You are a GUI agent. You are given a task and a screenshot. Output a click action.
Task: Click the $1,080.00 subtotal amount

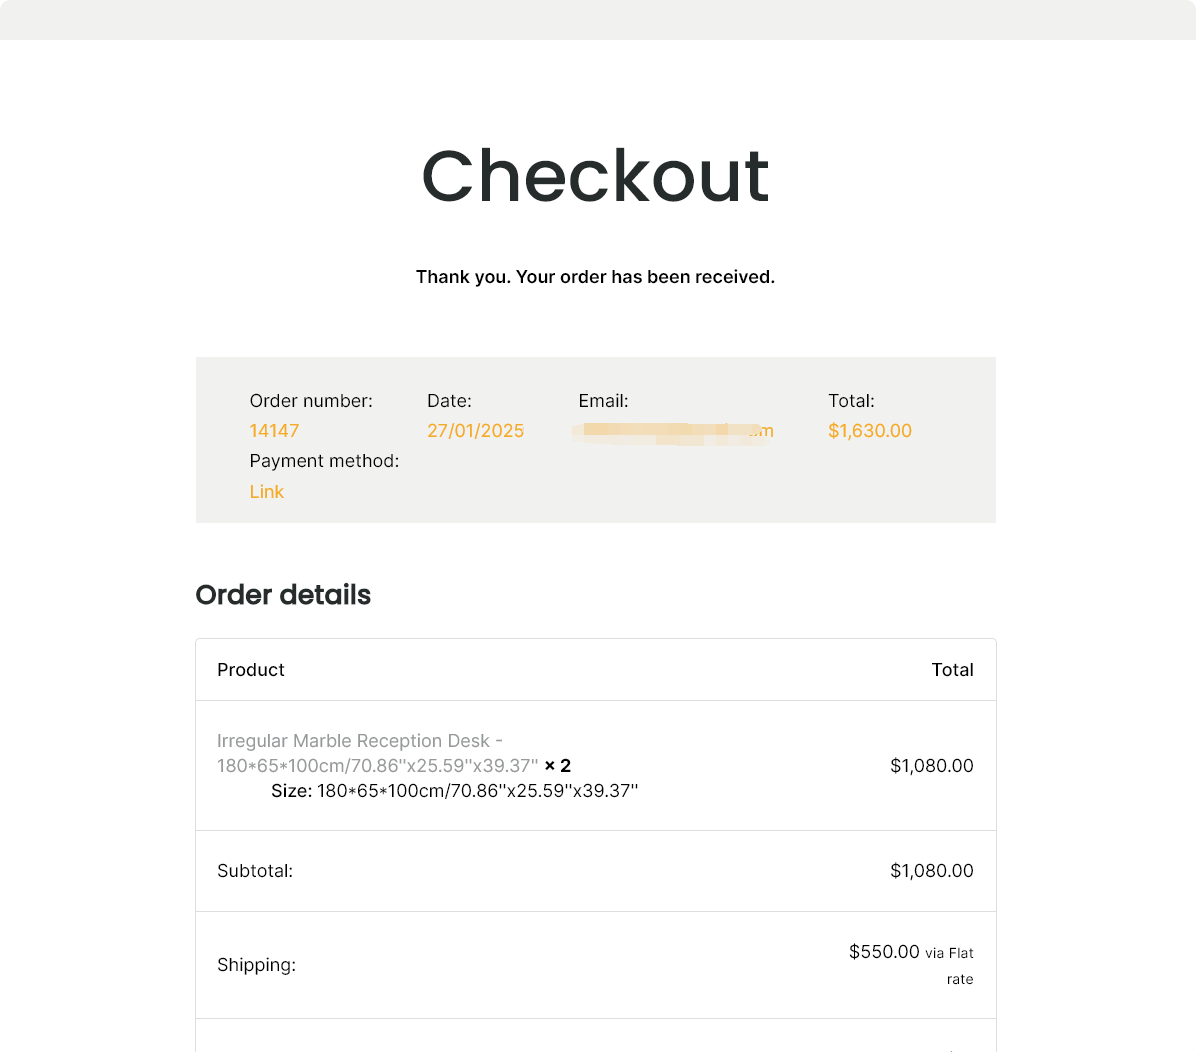pos(931,871)
